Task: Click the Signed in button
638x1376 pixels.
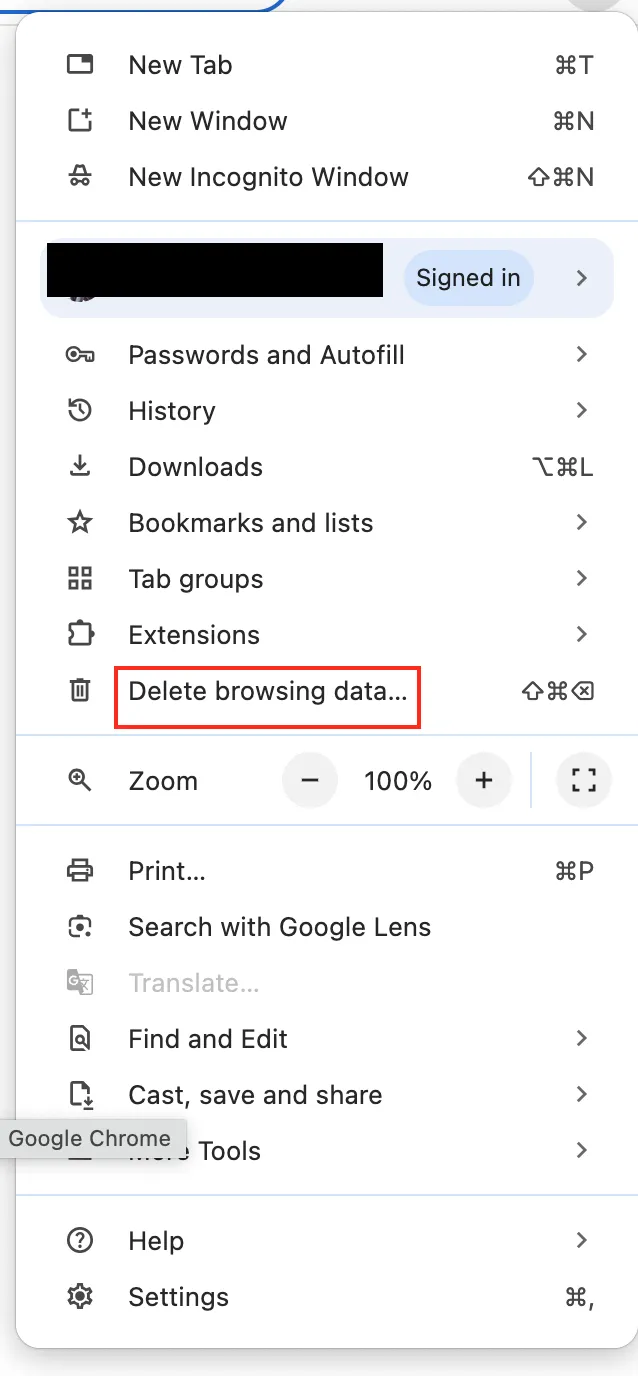Action: coord(468,278)
